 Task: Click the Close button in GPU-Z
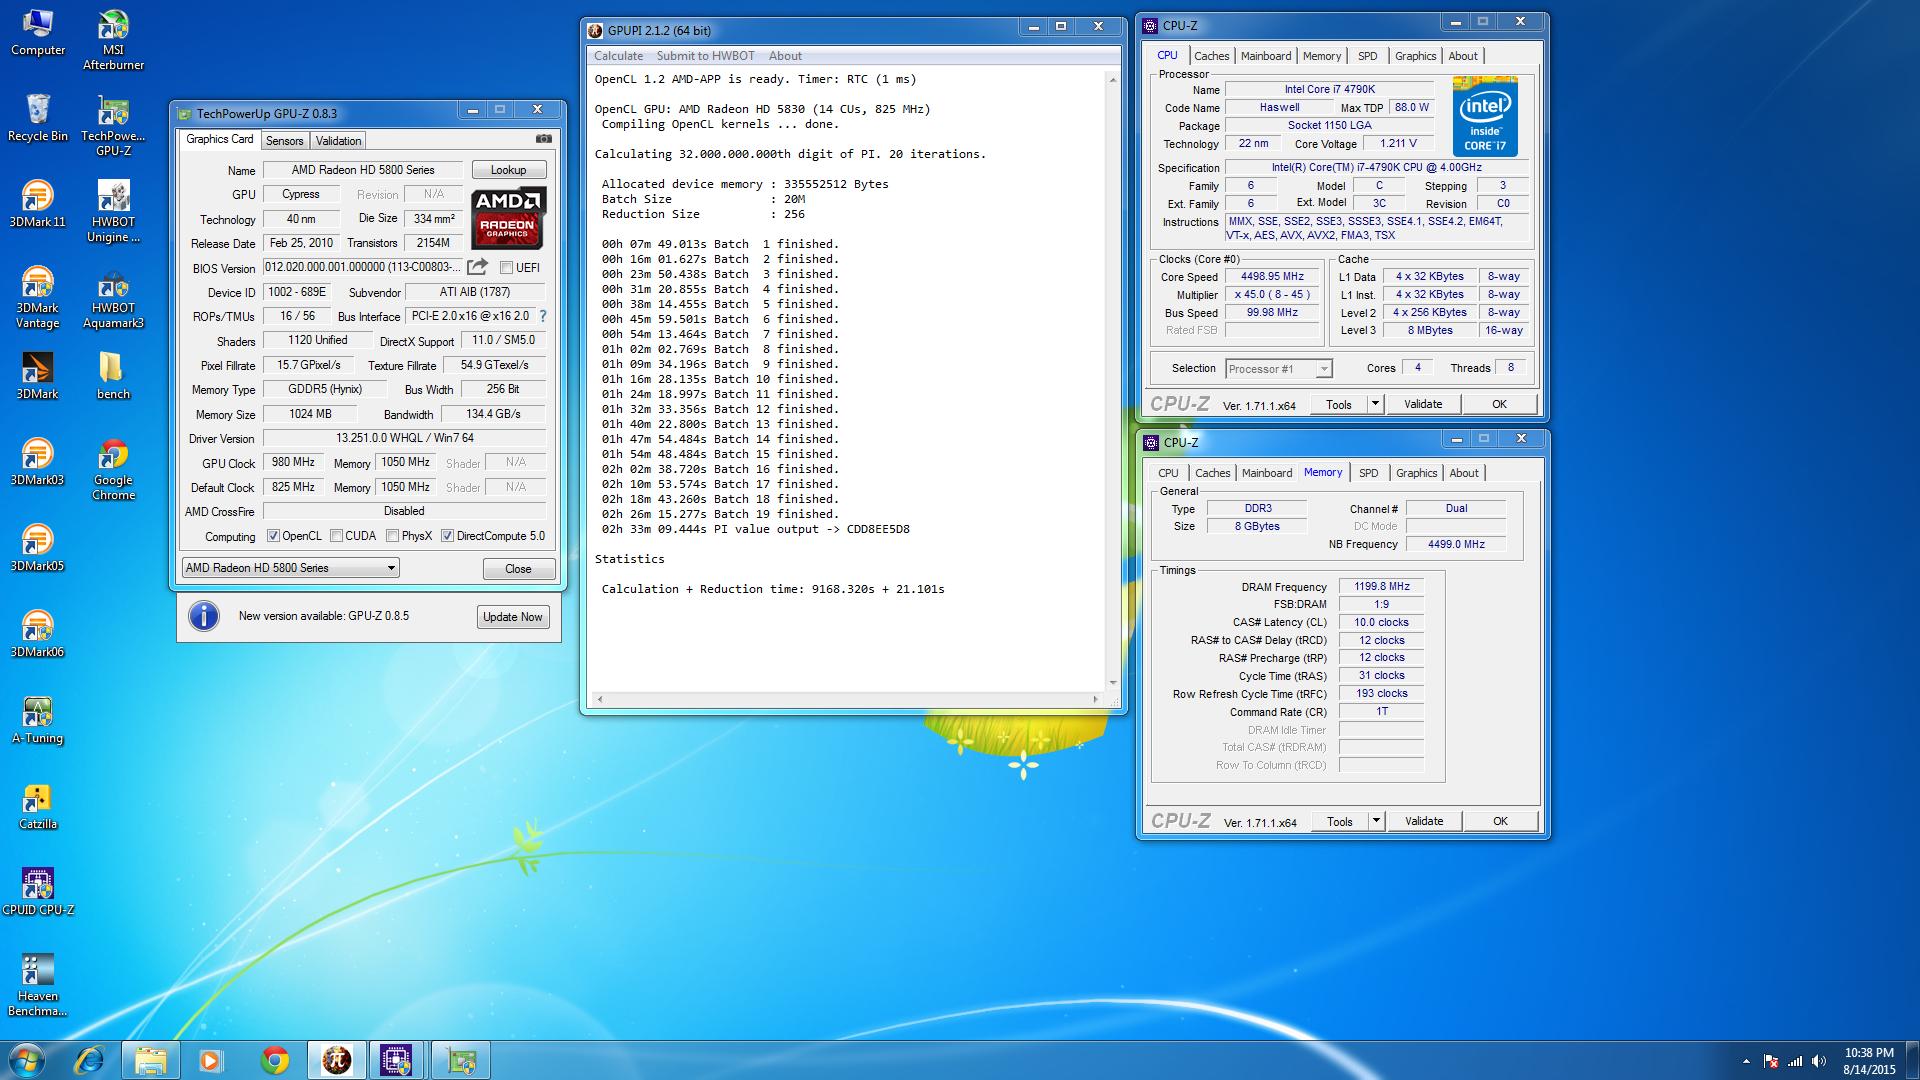518,568
